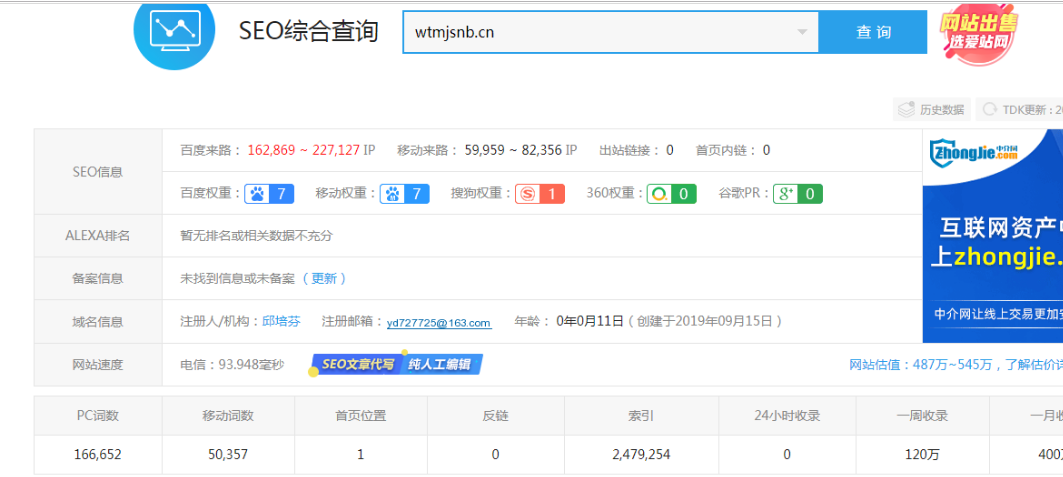Open the Zhongjie.com advertisement

[992, 236]
